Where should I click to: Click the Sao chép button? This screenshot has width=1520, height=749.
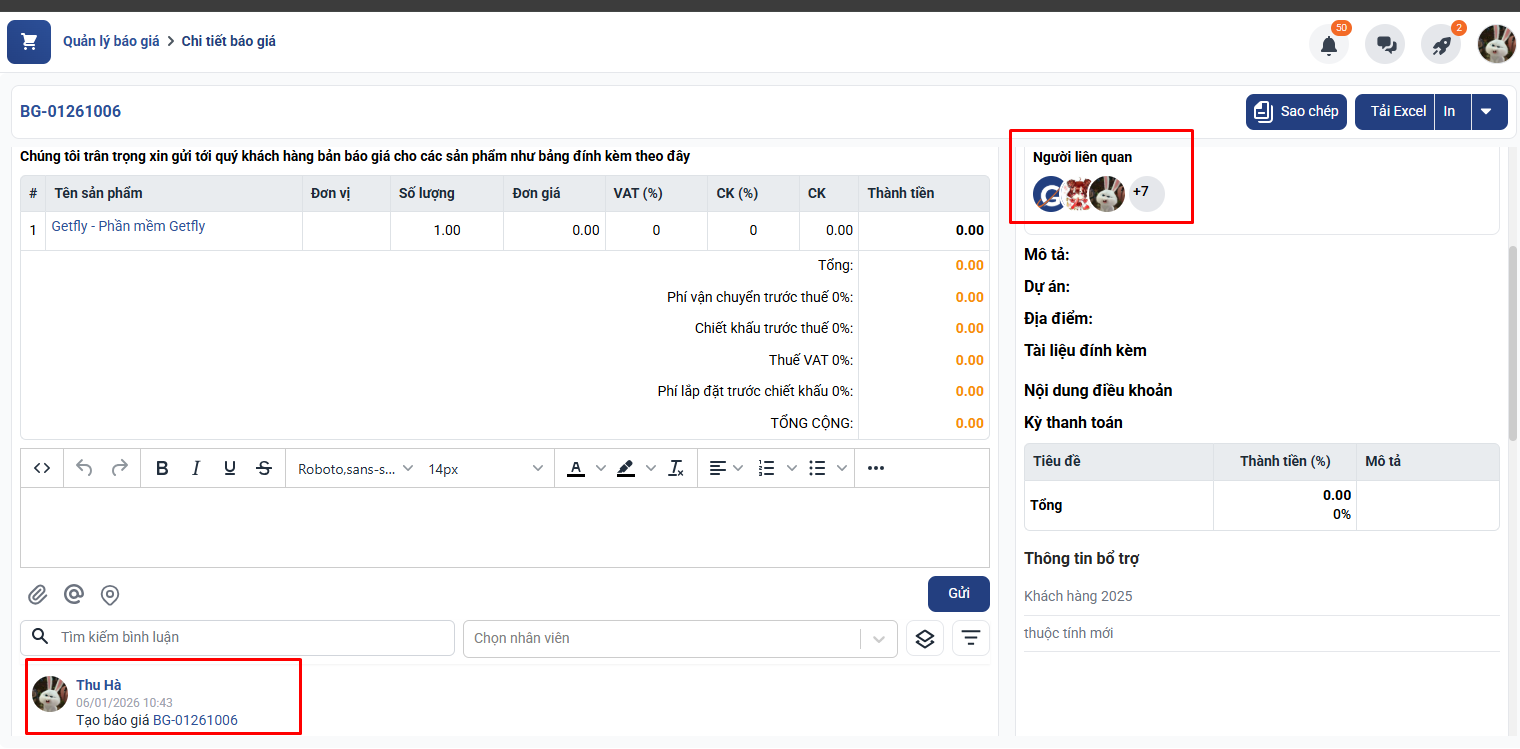point(1296,112)
